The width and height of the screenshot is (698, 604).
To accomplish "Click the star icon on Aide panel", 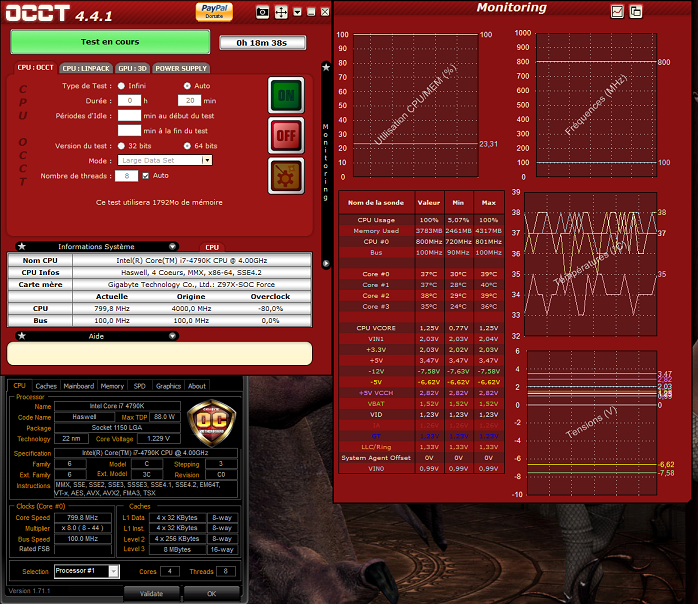I will click(22, 336).
